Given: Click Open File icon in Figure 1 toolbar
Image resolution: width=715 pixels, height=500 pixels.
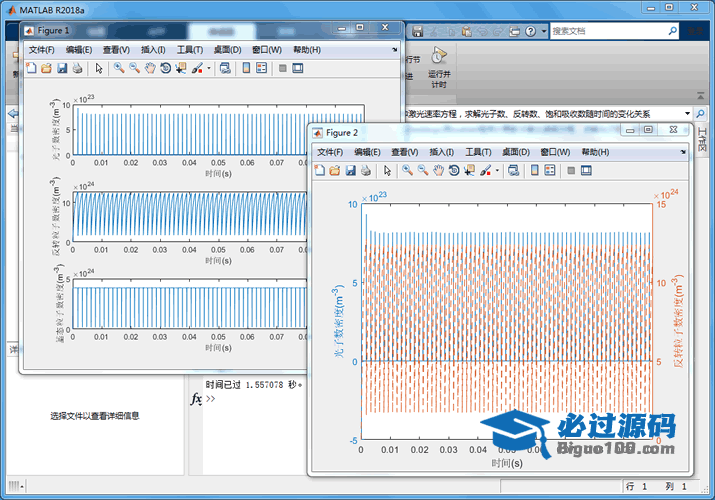Looking at the screenshot, I should [x=46, y=68].
